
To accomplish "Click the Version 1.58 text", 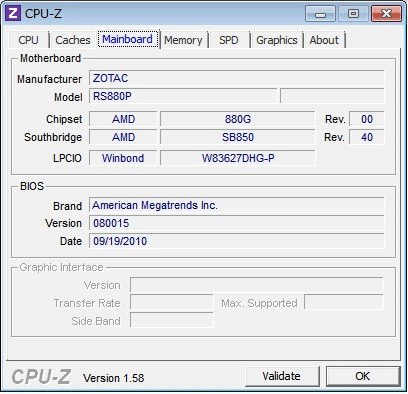I will click(114, 378).
